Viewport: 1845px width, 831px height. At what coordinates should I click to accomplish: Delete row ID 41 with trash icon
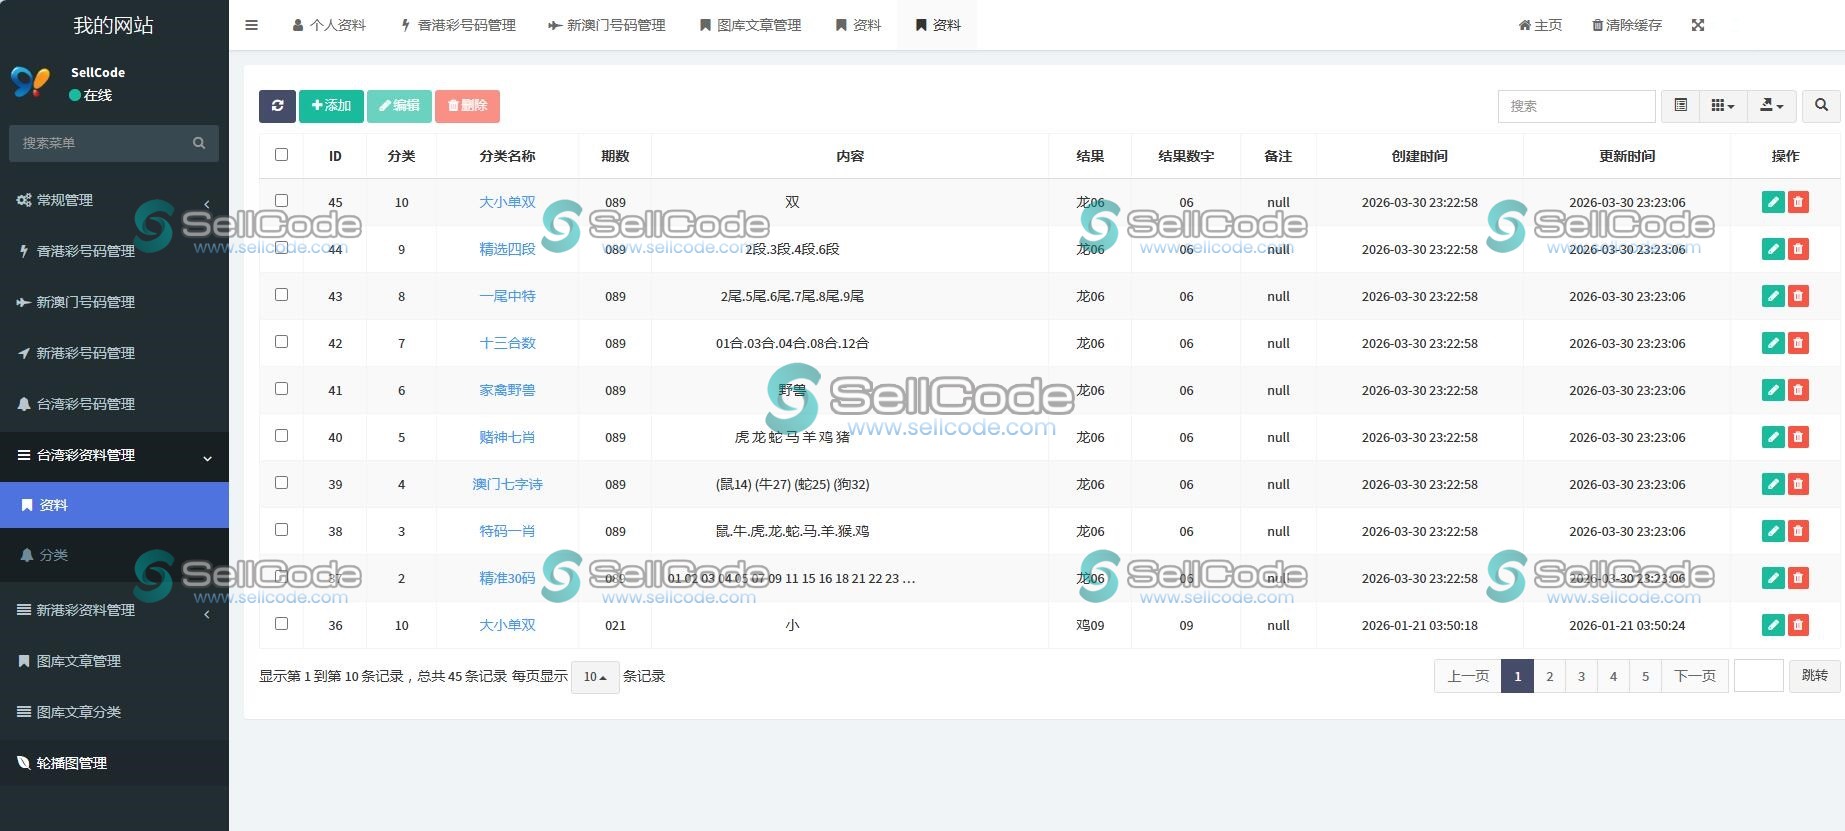click(1798, 390)
